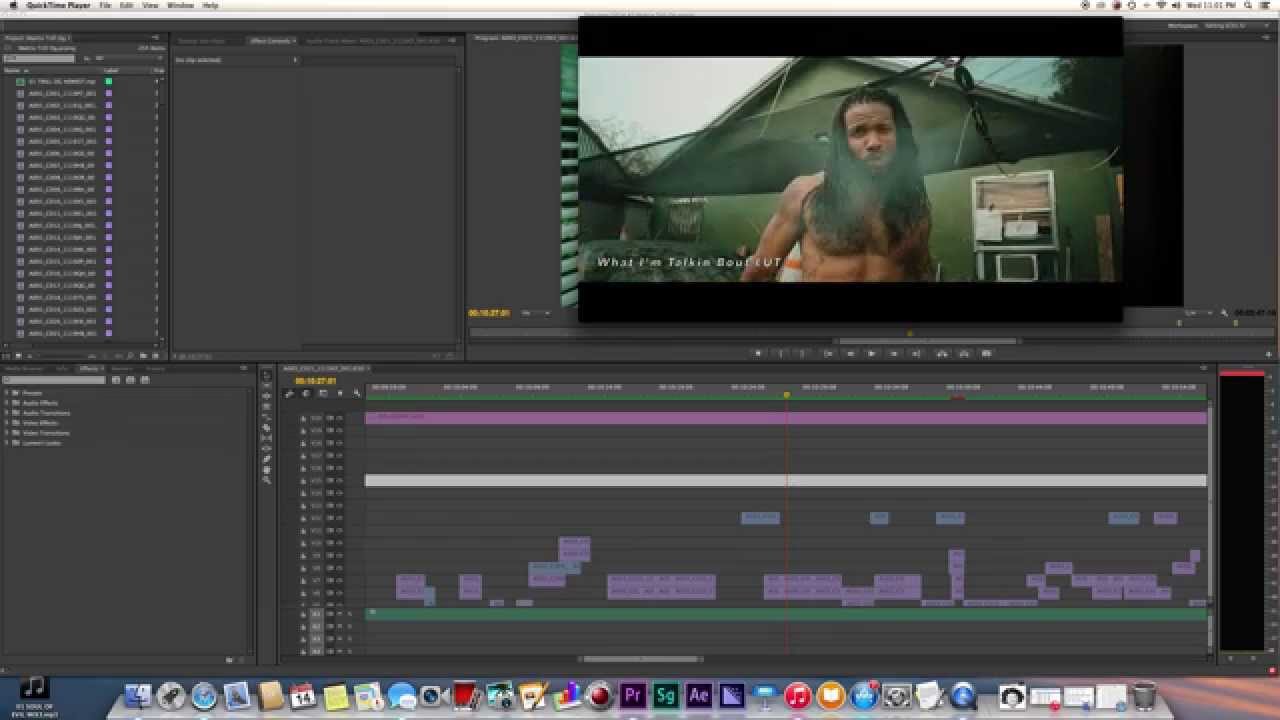The width and height of the screenshot is (1280, 720).
Task: Open the Program Monitor zoom level dropdown
Action: 536,313
